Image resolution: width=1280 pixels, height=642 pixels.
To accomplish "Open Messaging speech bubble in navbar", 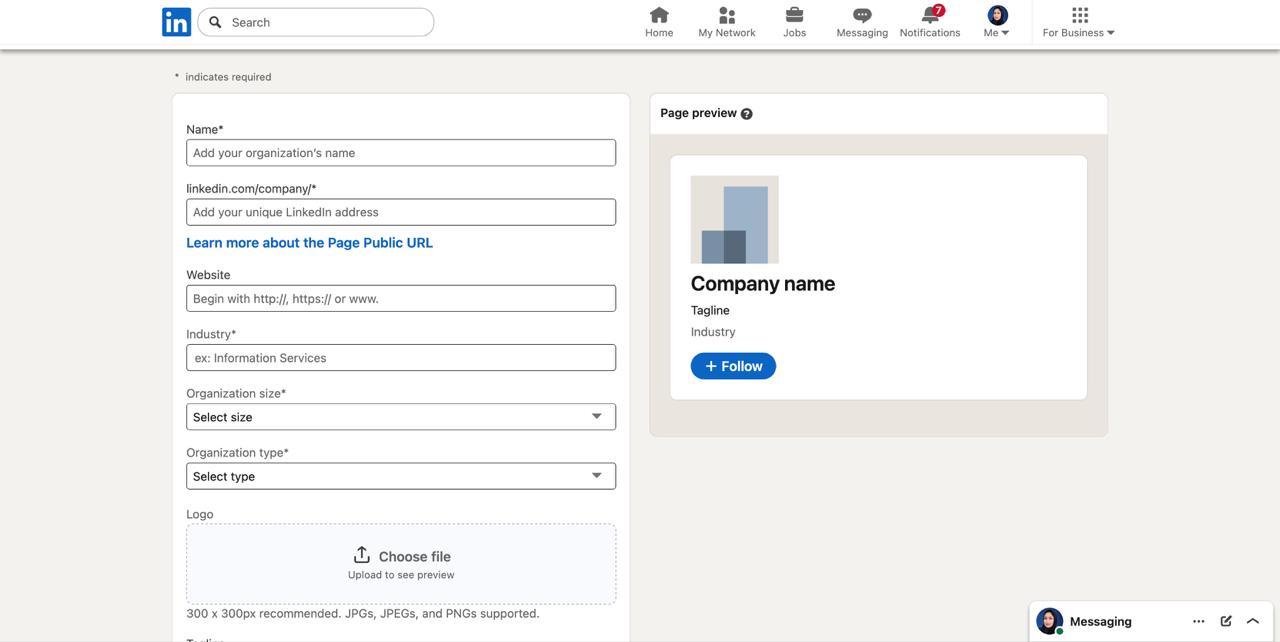I will coord(862,15).
